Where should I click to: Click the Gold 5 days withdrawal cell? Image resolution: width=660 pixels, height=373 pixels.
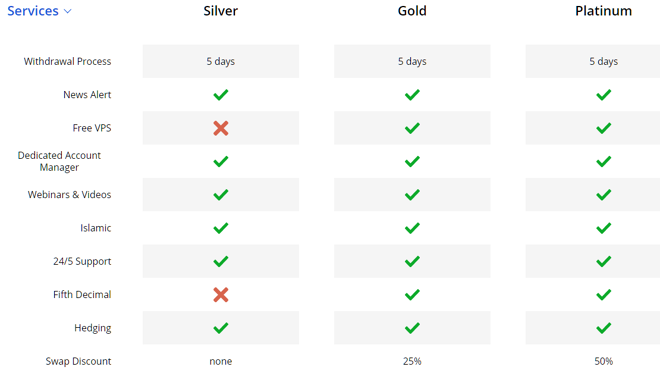412,61
